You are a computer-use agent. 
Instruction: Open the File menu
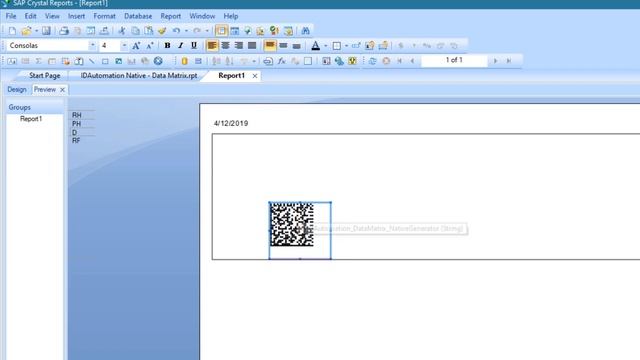(x=11, y=16)
